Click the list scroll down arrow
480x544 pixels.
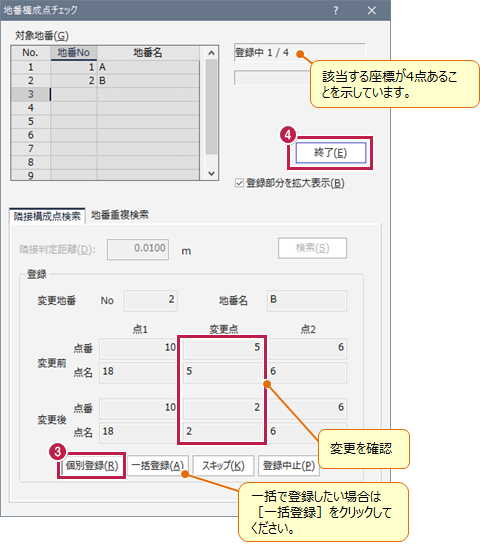point(211,173)
